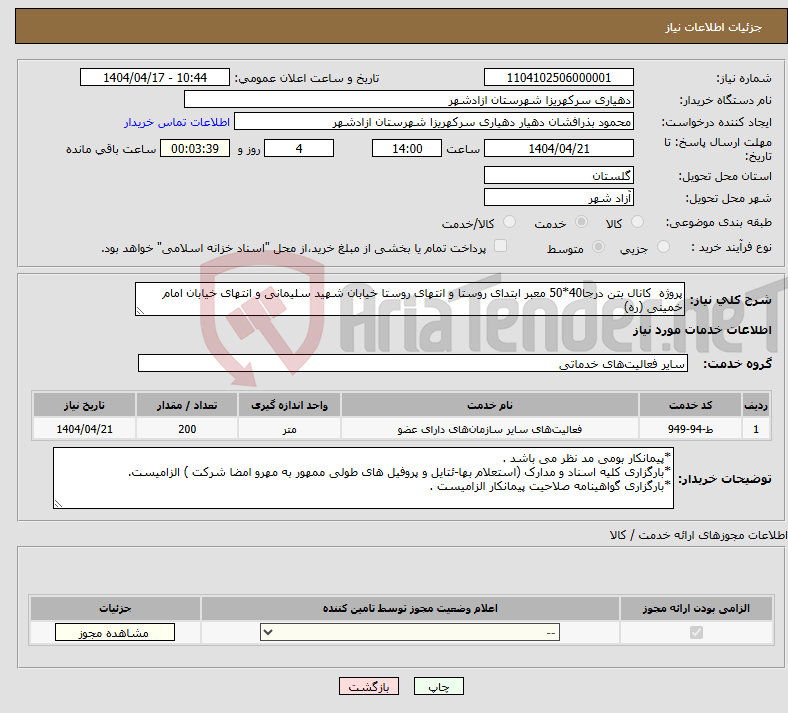
Task: Click the گروه خدمت field سایر فعالیت‌های خدماتی
Action: pyautogui.click(x=413, y=363)
